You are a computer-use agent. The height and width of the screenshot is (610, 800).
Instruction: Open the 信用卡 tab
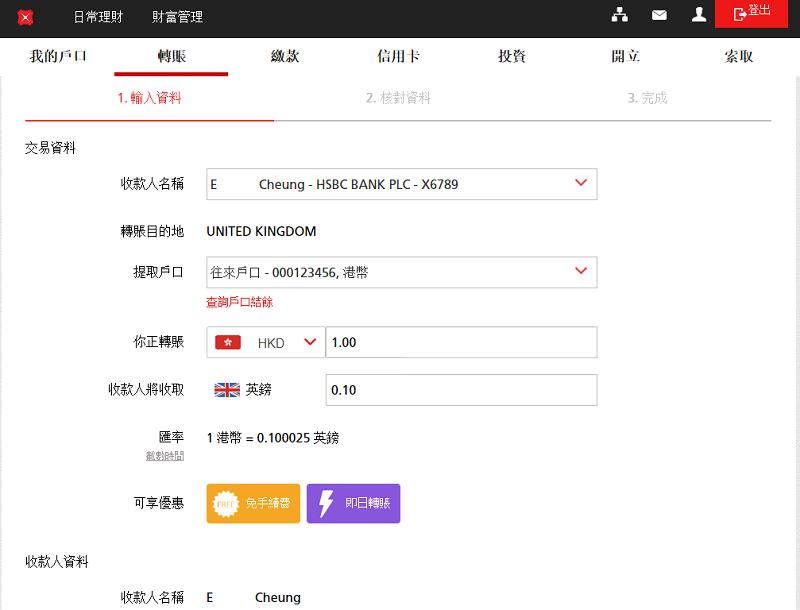click(398, 56)
